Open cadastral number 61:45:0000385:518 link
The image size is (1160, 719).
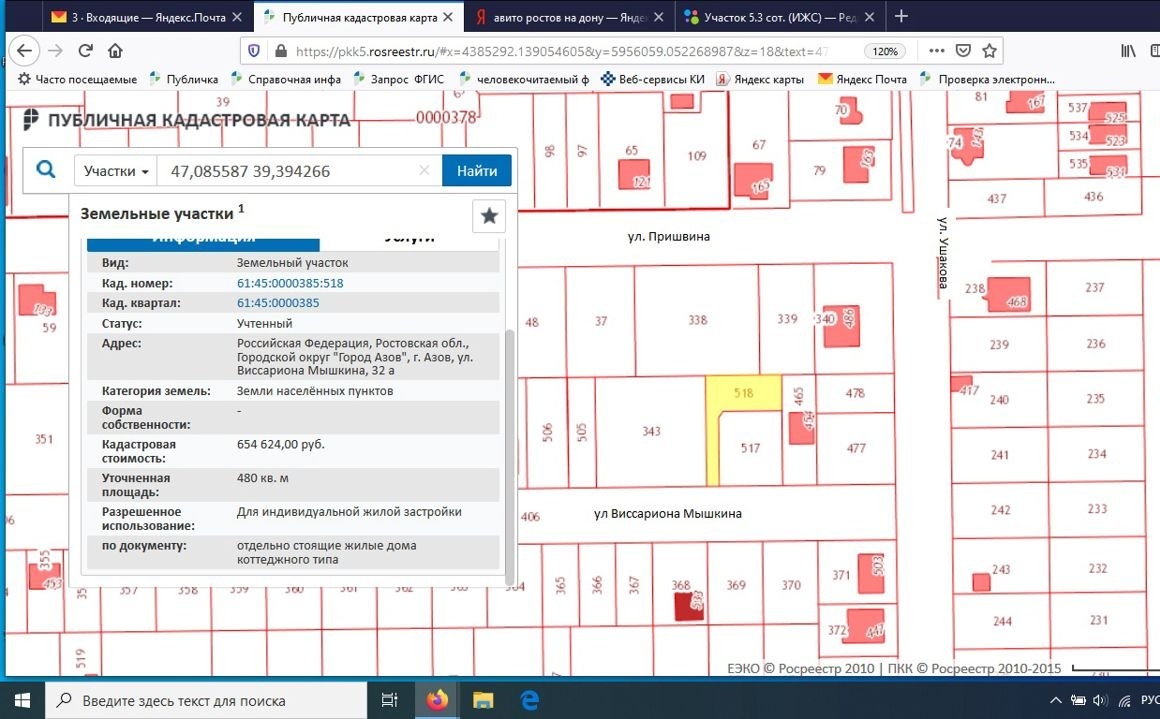click(x=290, y=283)
